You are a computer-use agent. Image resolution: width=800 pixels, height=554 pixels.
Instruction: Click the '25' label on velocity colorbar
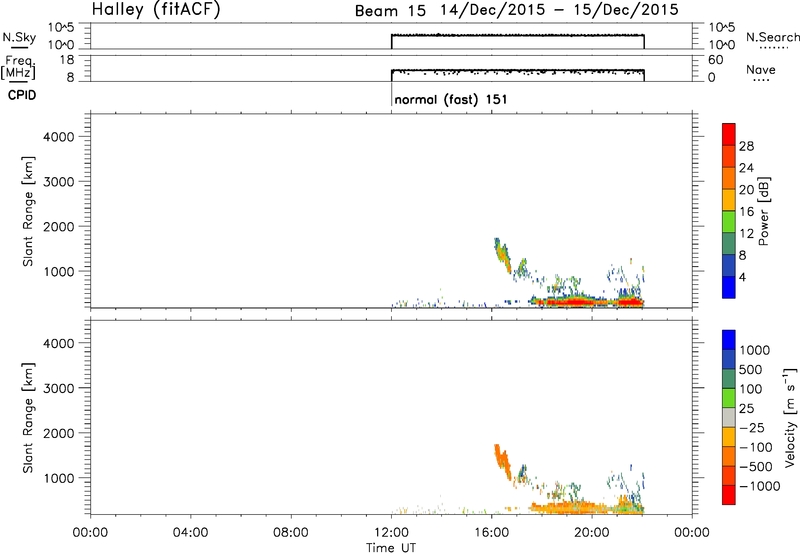pos(746,408)
